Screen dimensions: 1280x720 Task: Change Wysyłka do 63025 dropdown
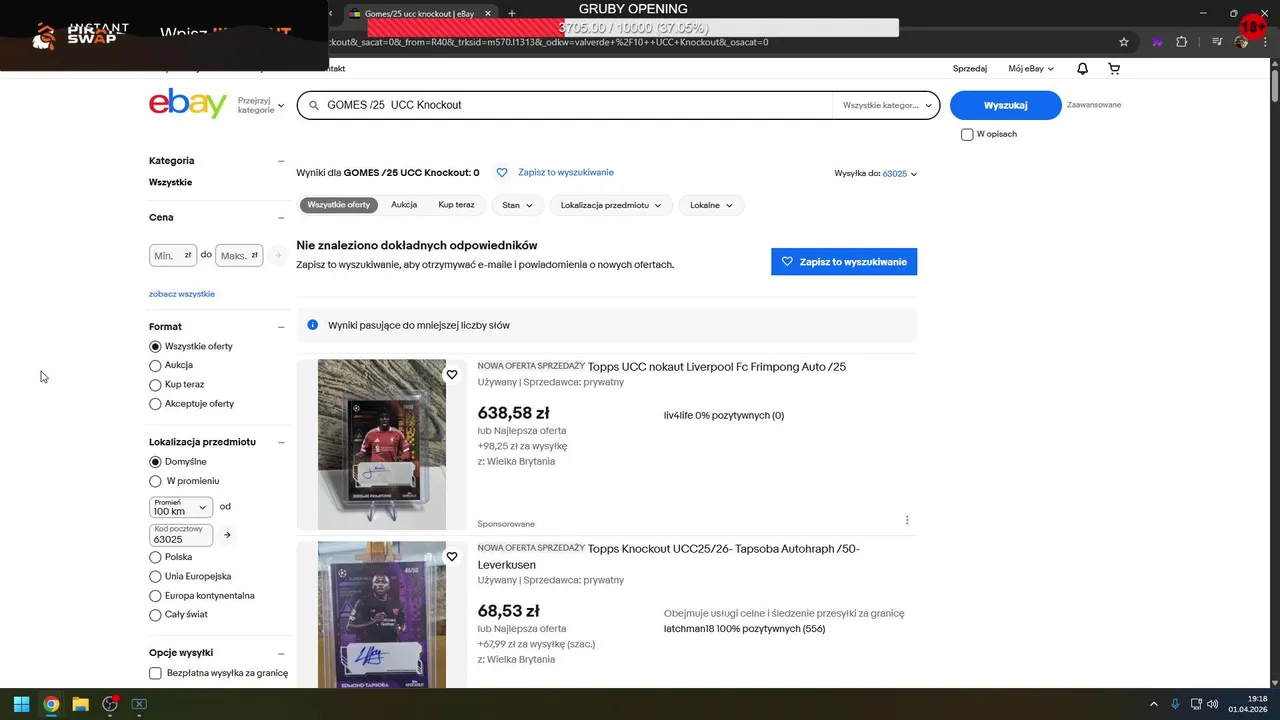pyautogui.click(x=899, y=174)
